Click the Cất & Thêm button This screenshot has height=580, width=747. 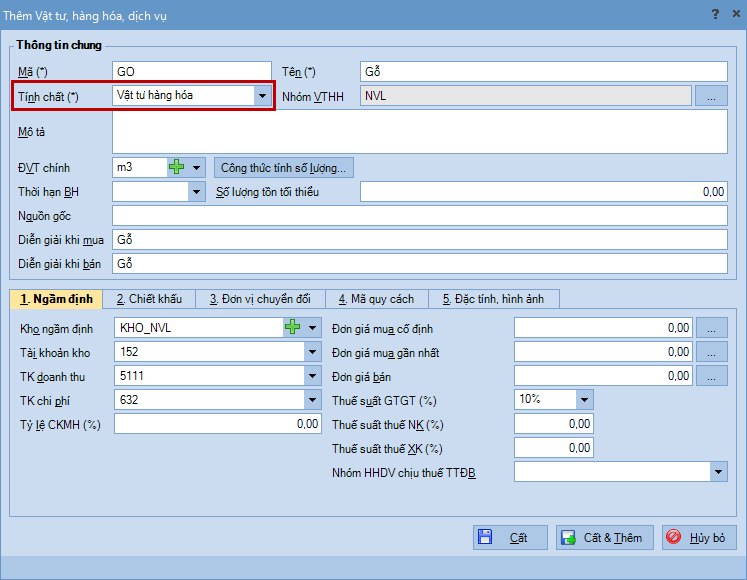tap(605, 537)
